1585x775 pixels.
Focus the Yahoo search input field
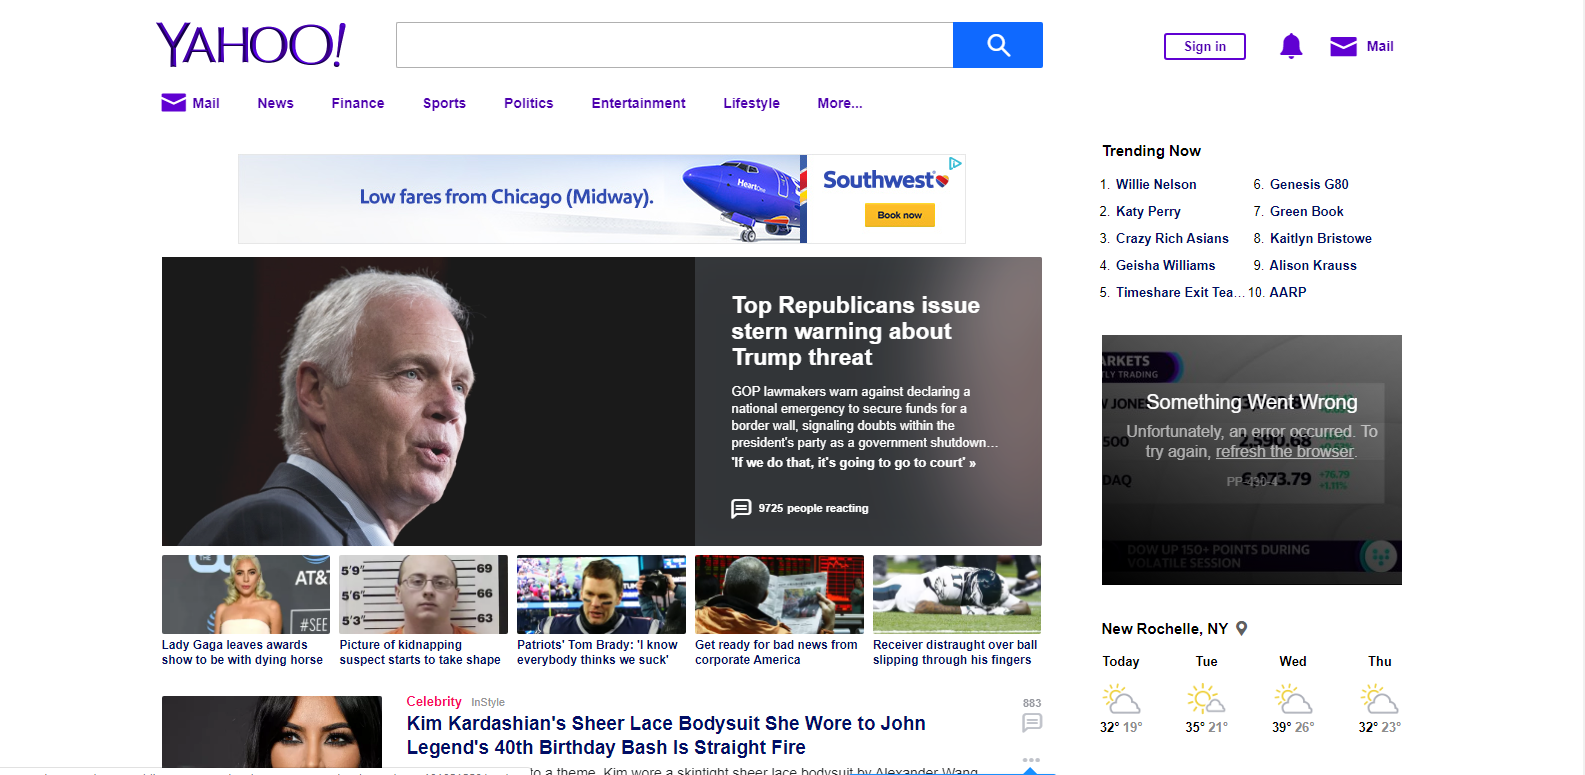(x=674, y=45)
